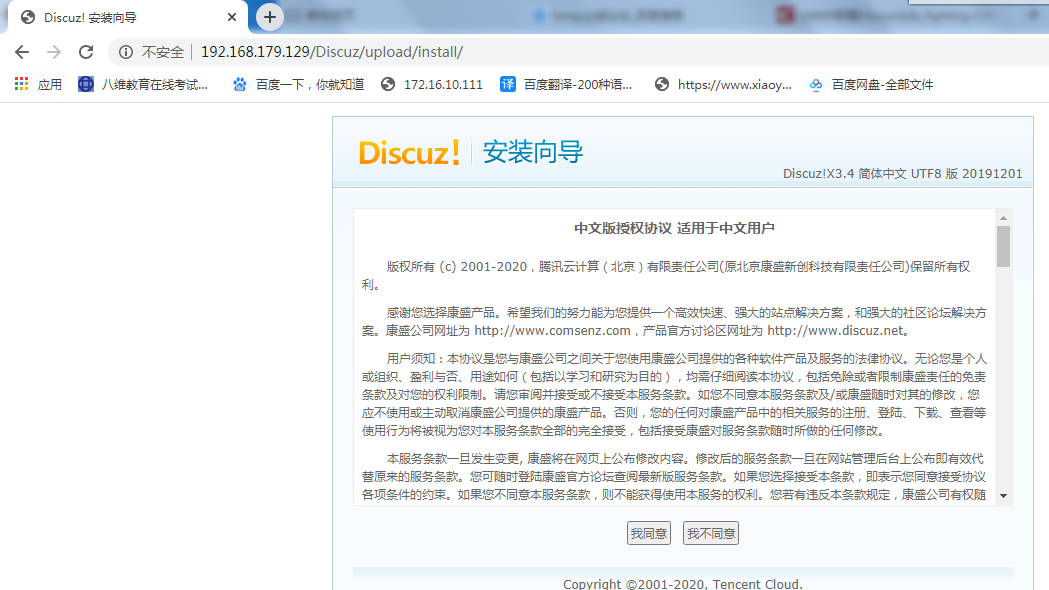Click the 八维教育在线考试 bookmark icon
1049x590 pixels.
pos(84,84)
